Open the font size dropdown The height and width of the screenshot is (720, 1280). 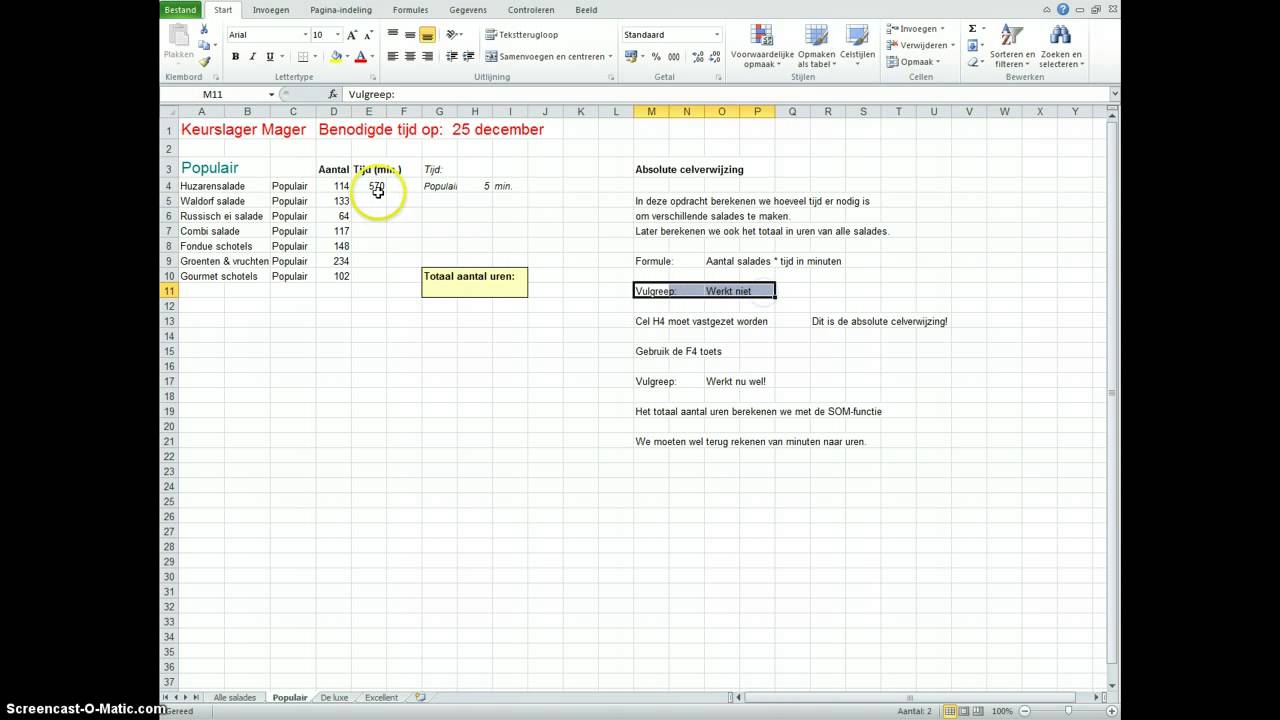pyautogui.click(x=336, y=35)
